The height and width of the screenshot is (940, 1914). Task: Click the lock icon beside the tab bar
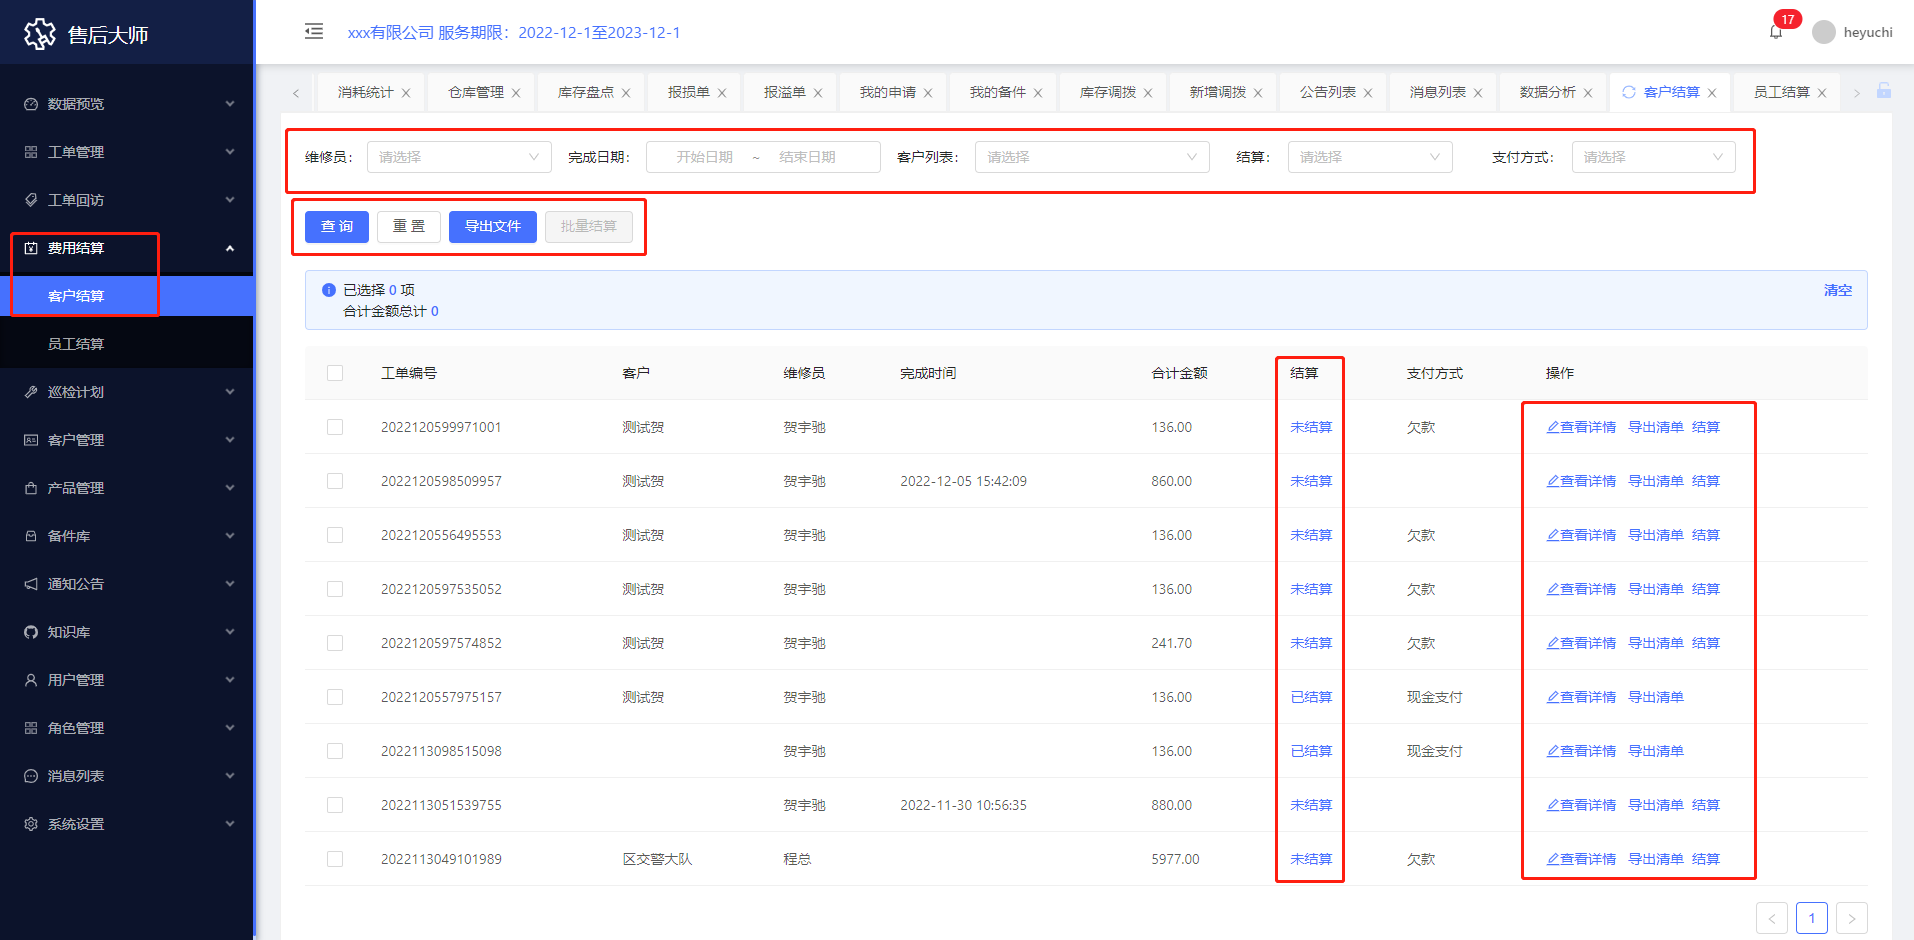click(x=1884, y=91)
